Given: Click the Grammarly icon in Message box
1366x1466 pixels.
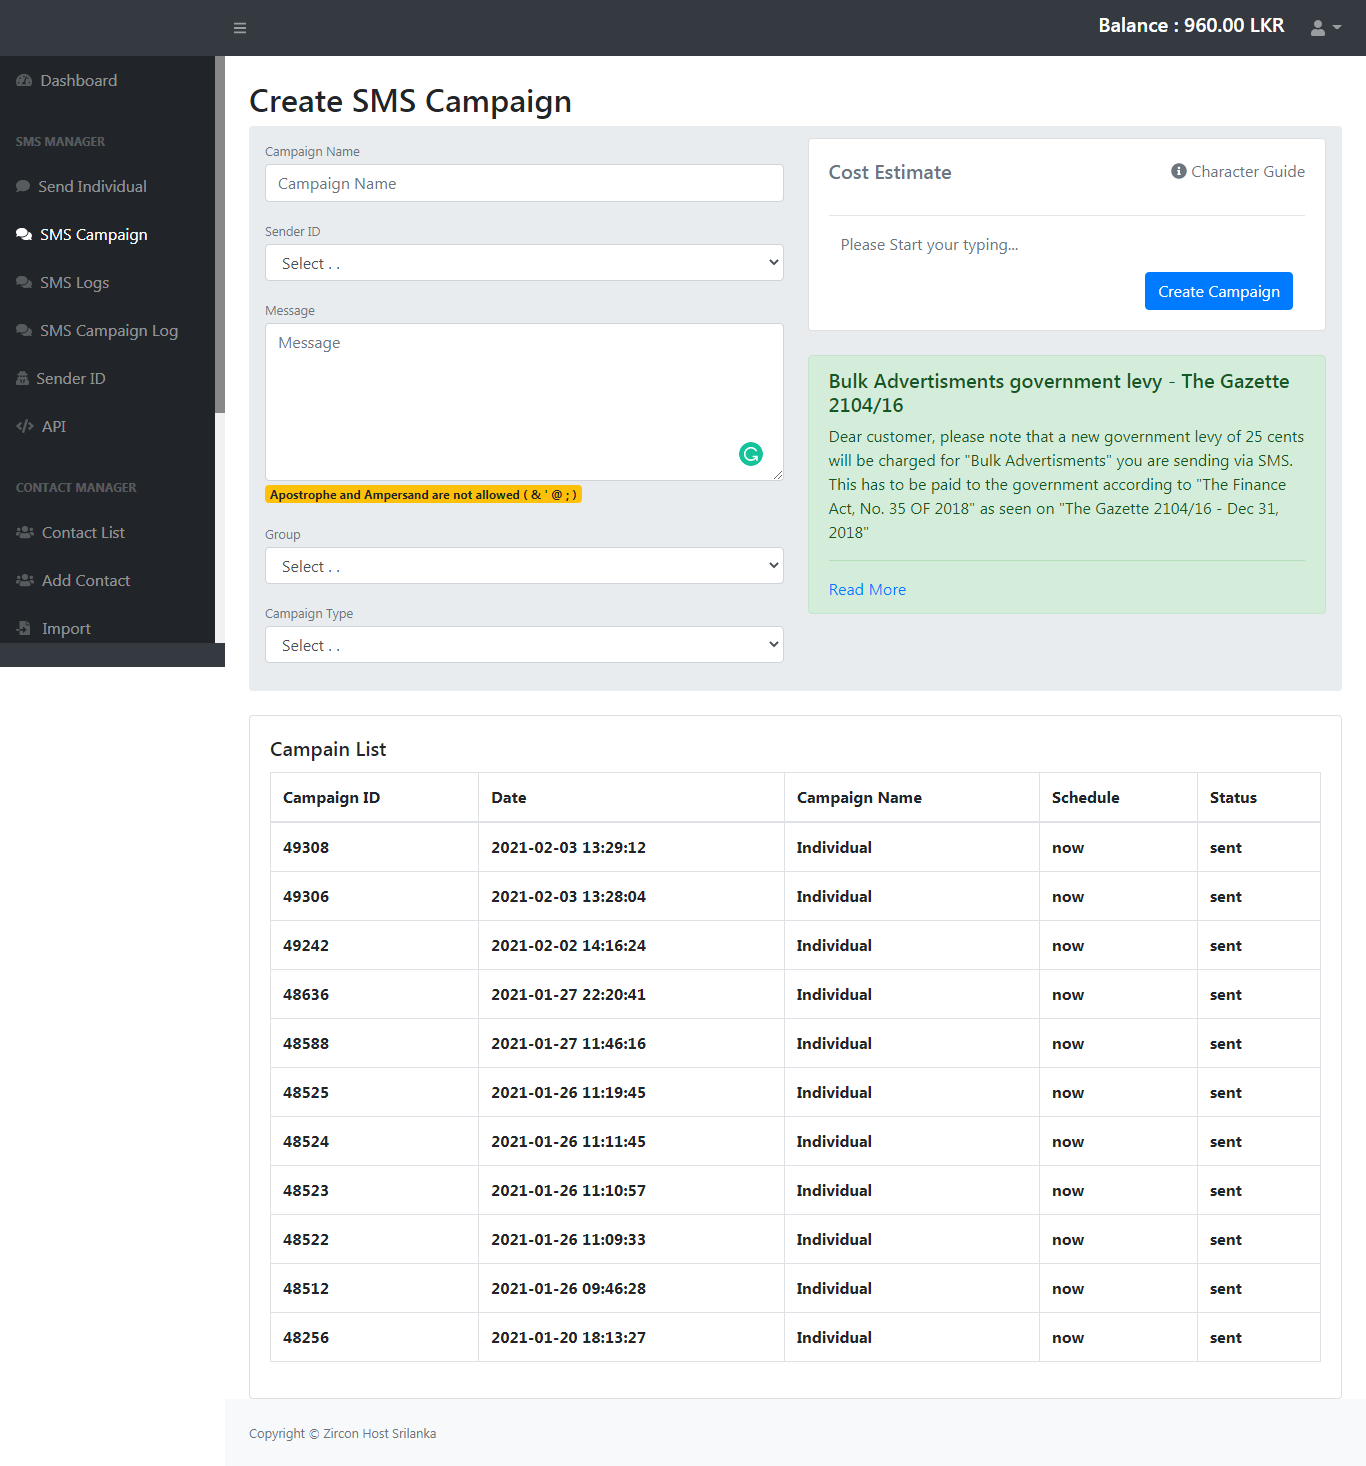Looking at the screenshot, I should pyautogui.click(x=750, y=454).
